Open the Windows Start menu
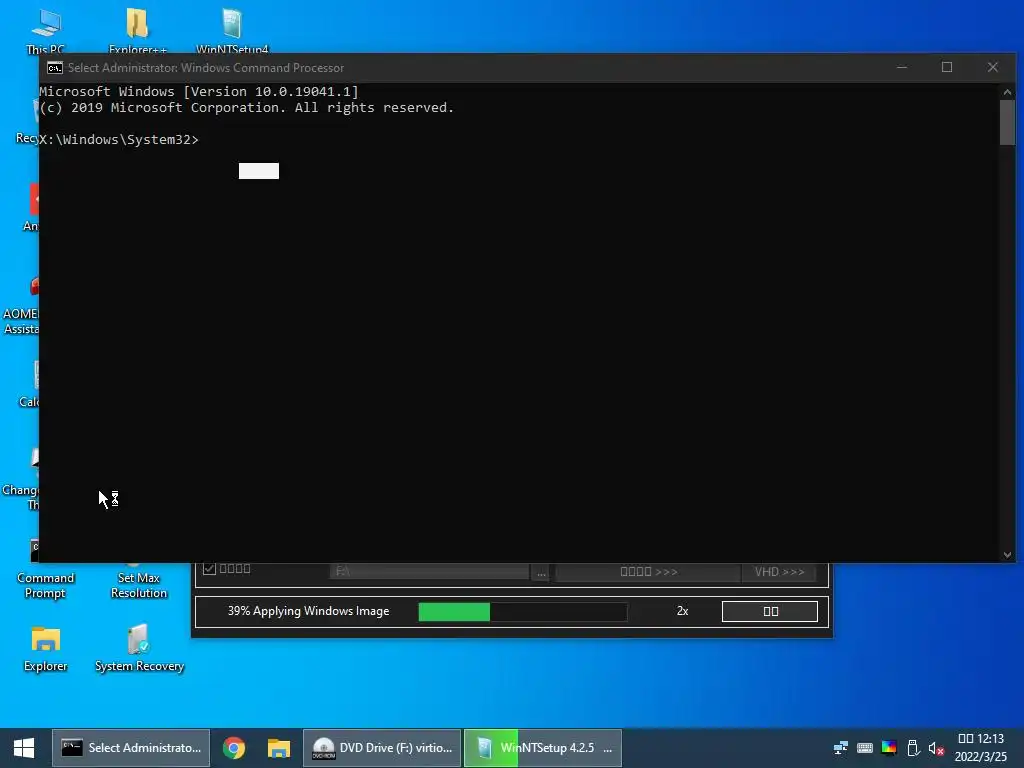This screenshot has height=768, width=1024. [x=24, y=748]
